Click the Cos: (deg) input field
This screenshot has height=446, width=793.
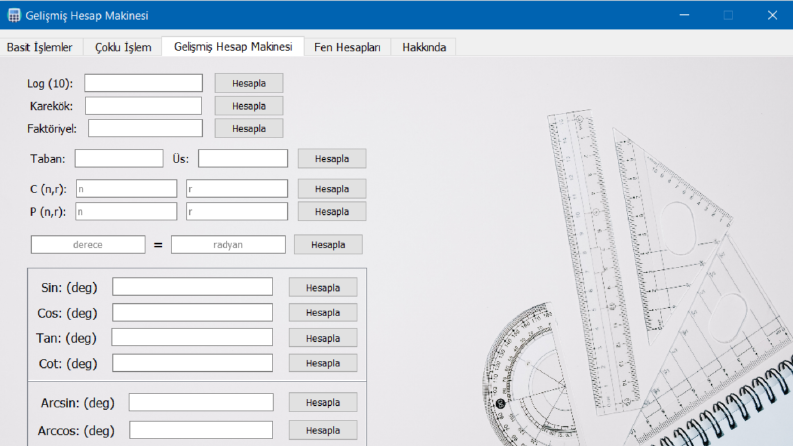click(x=192, y=313)
